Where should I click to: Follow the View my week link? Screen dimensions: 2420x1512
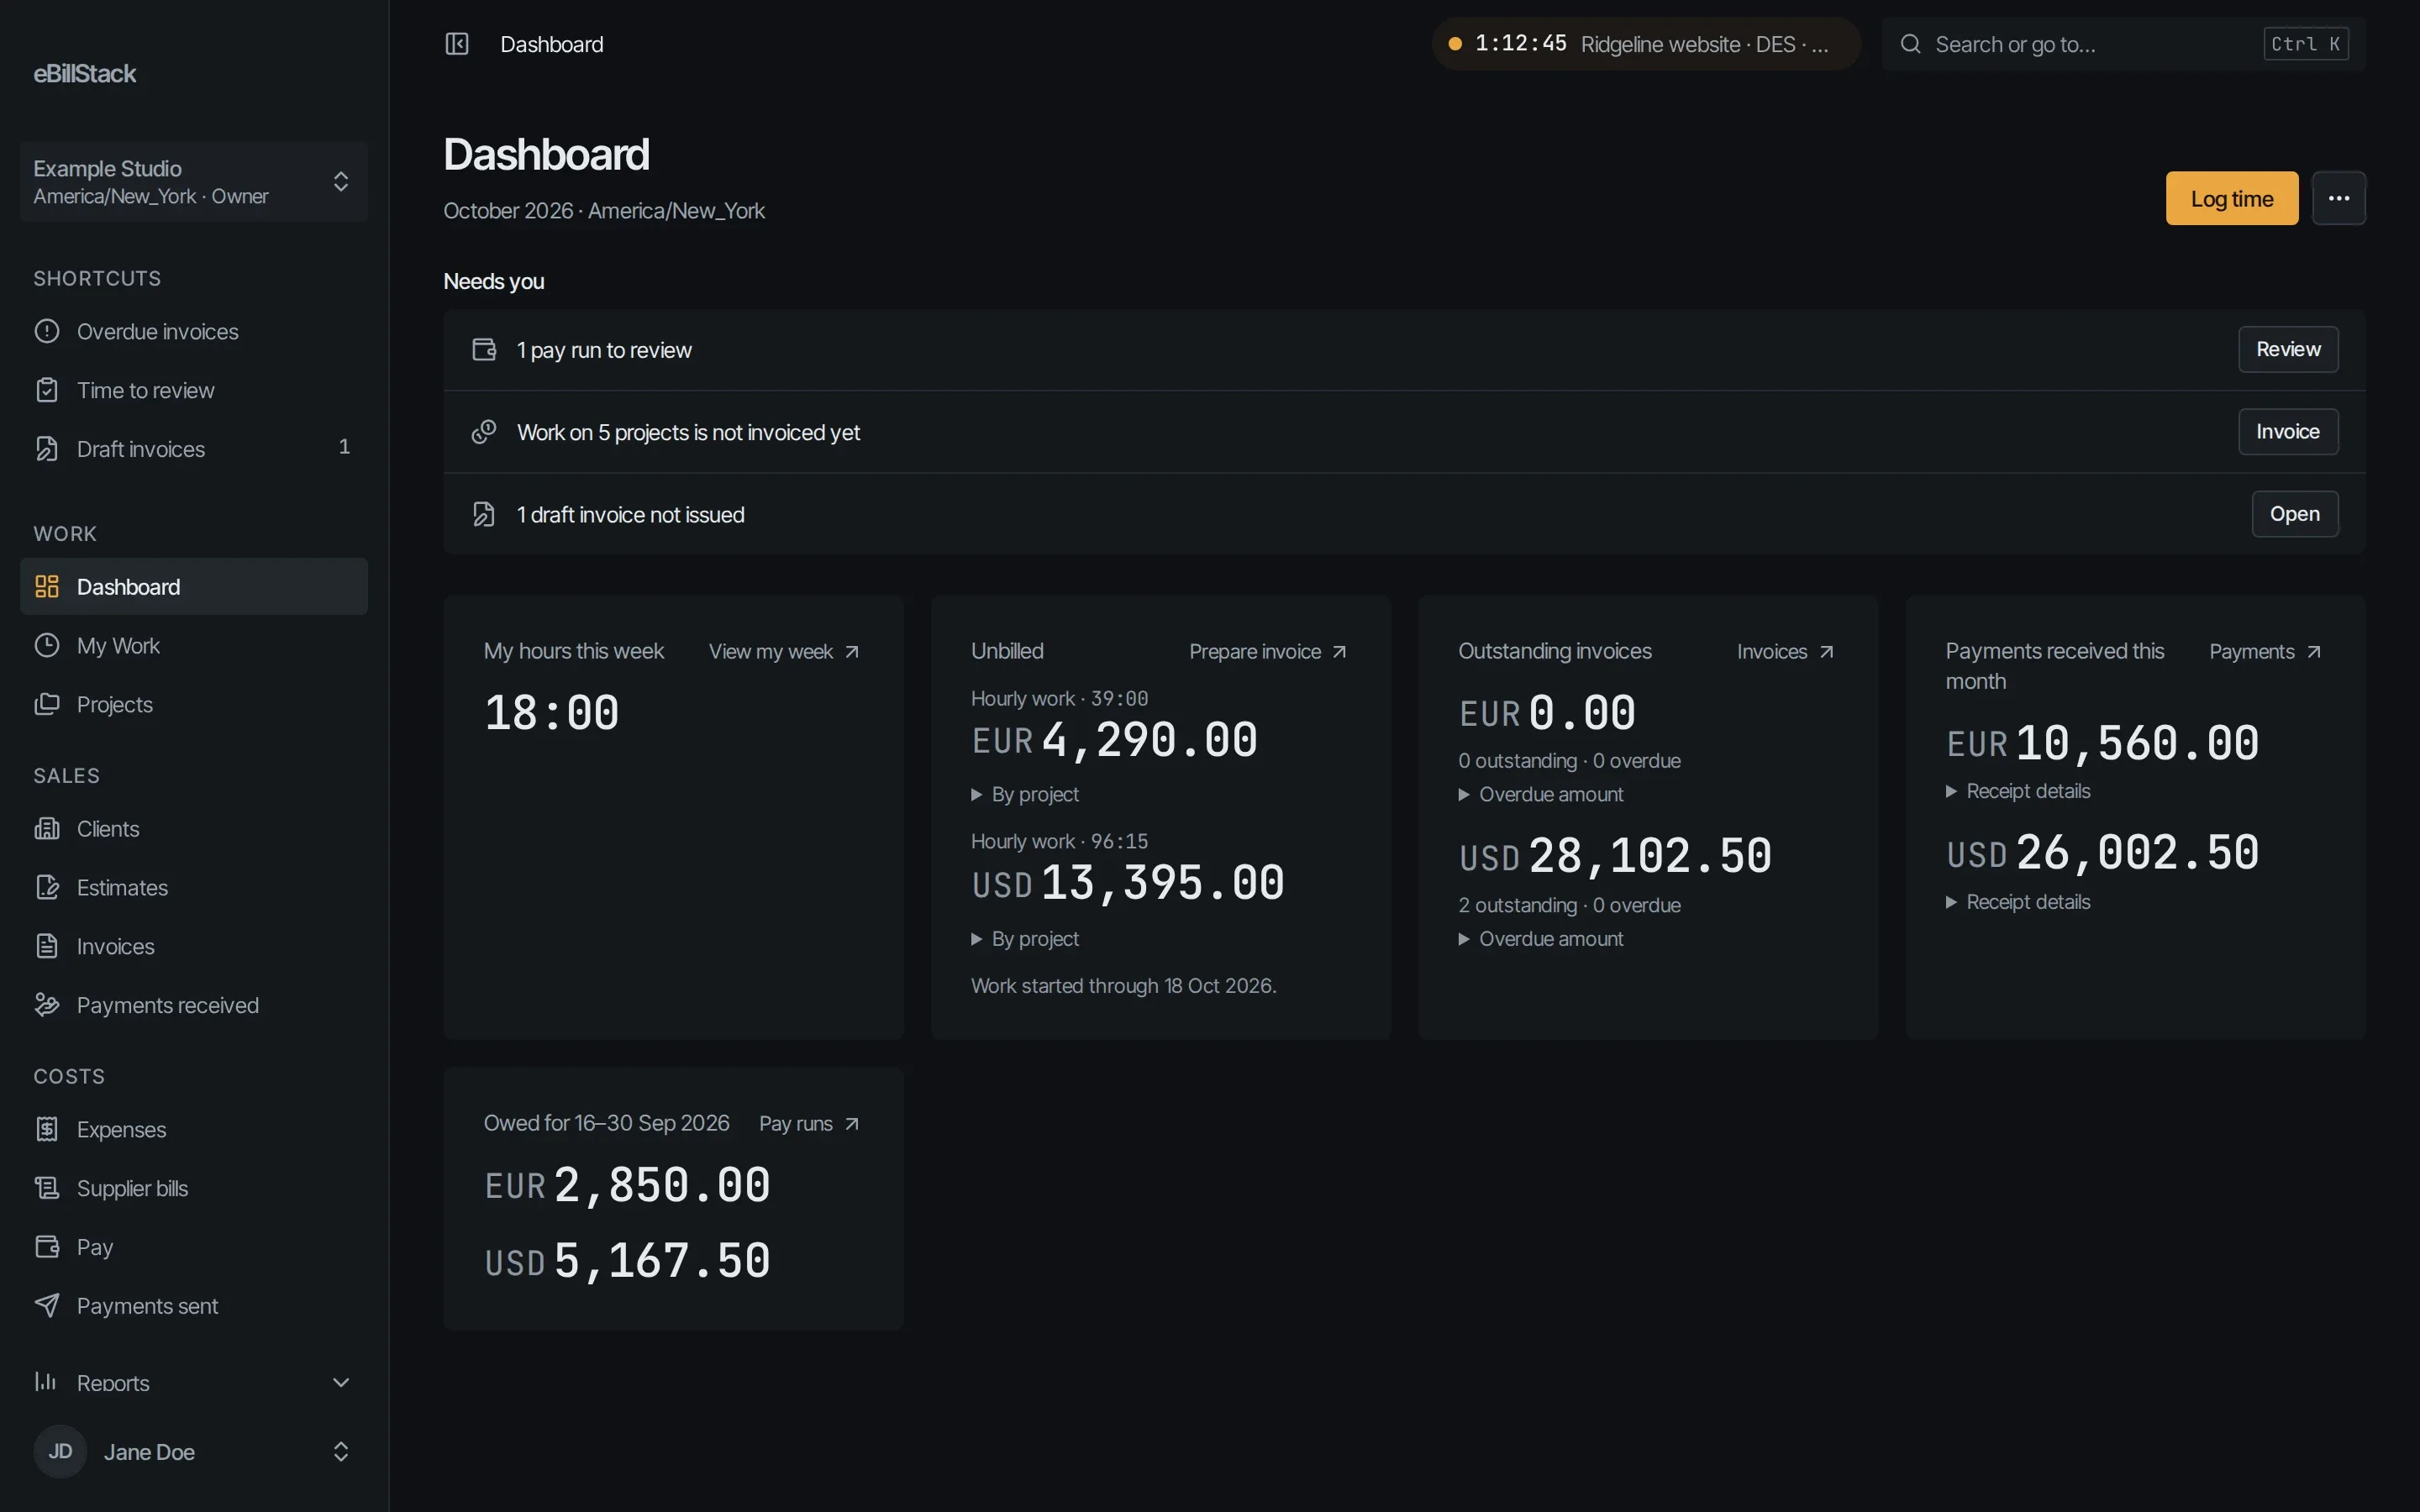pyautogui.click(x=784, y=651)
